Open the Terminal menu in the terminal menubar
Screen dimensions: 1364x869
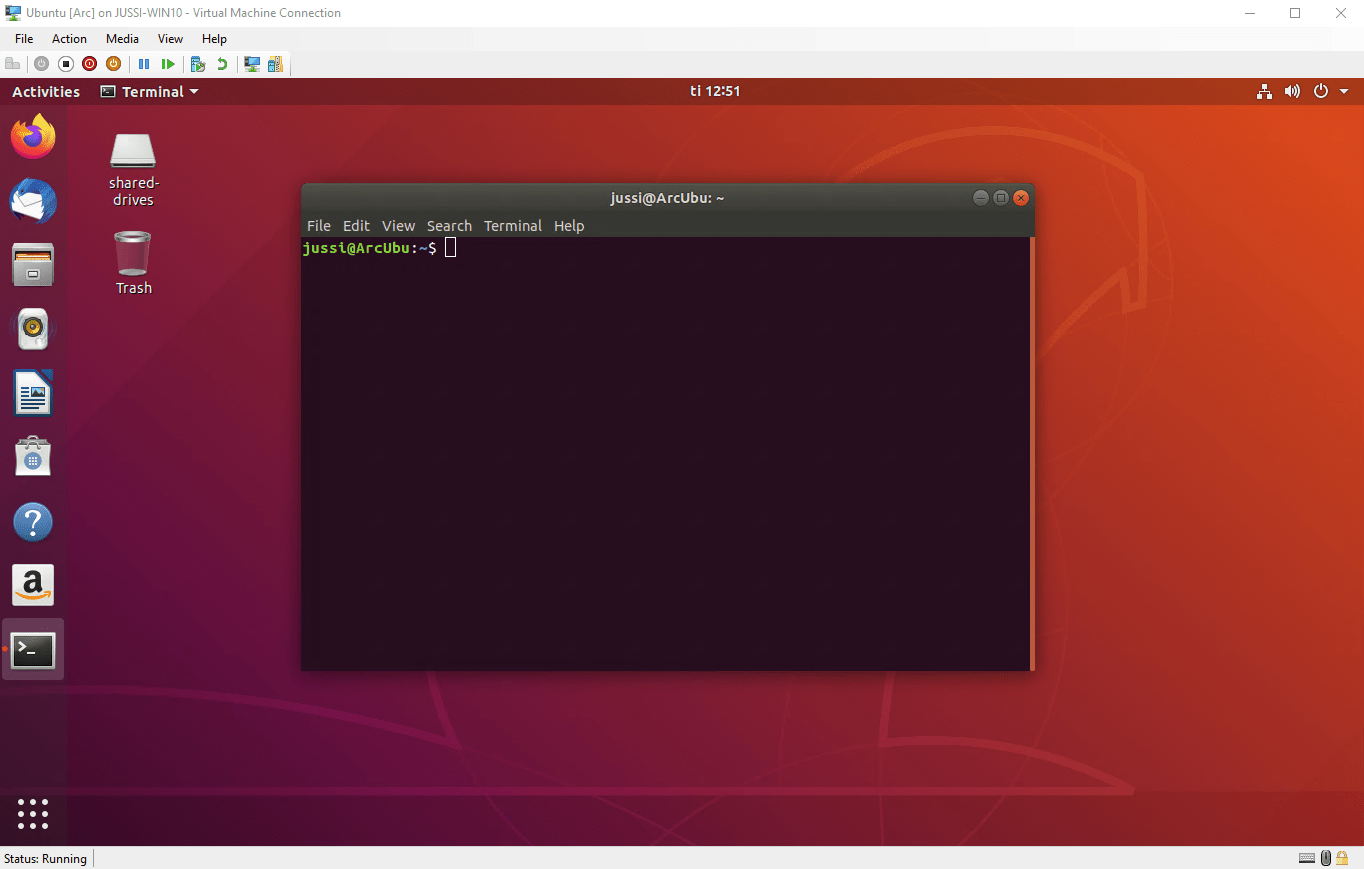[513, 226]
